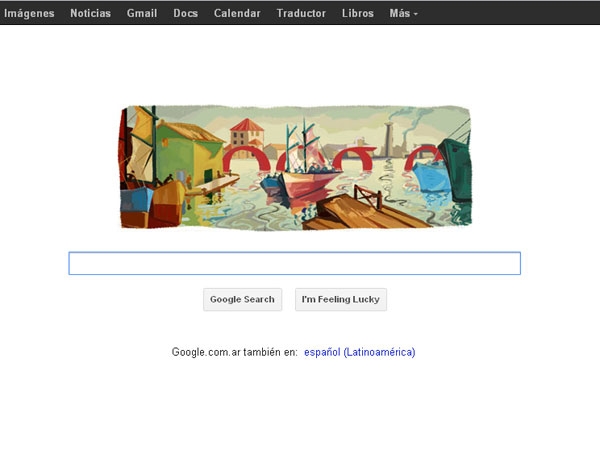
Task: Open Traductor in the top bar
Action: coord(301,13)
